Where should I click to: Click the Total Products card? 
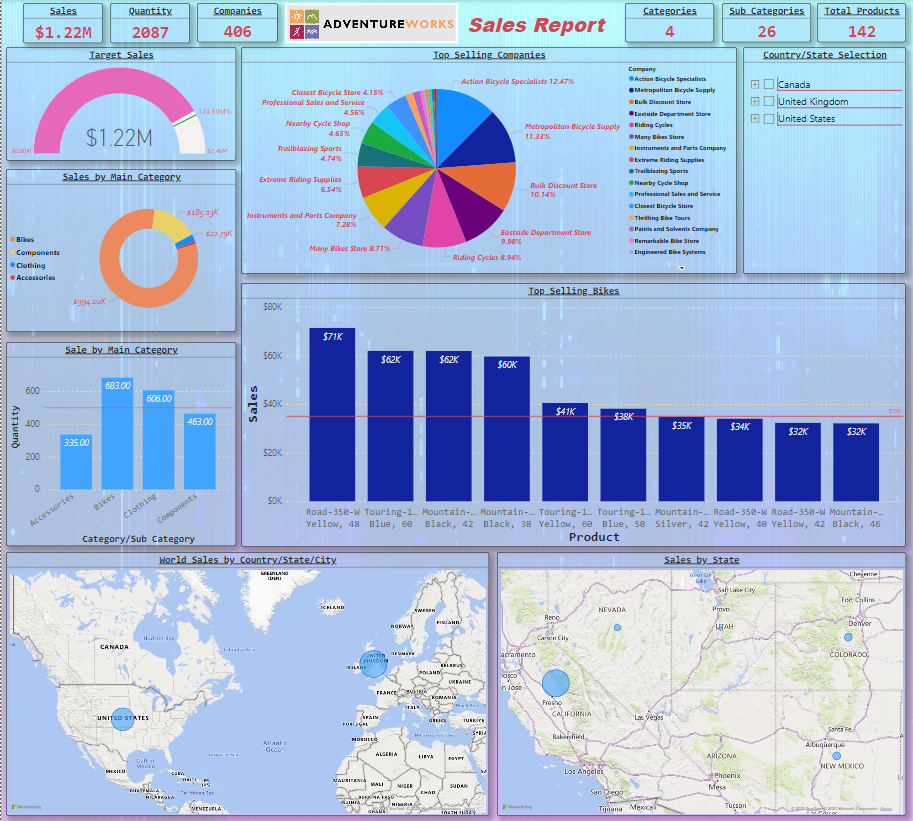(861, 23)
